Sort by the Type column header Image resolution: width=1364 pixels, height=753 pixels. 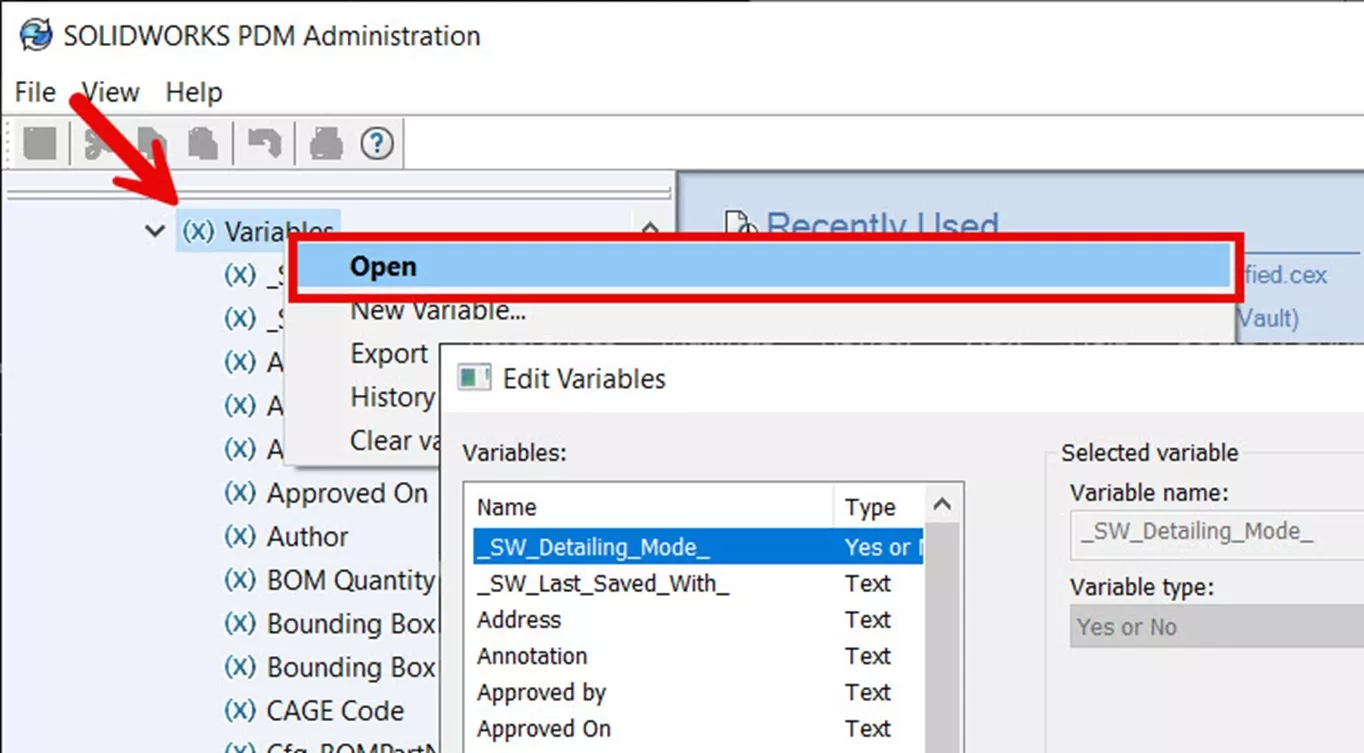[880, 507]
